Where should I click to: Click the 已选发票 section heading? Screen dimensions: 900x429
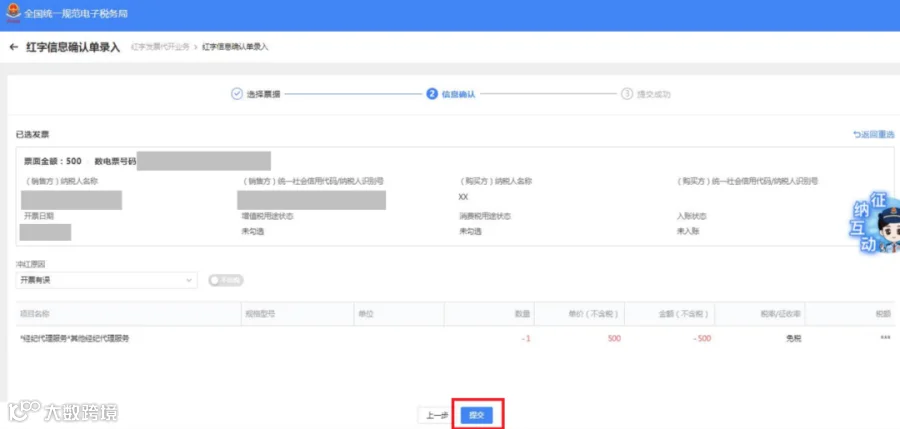33,134
